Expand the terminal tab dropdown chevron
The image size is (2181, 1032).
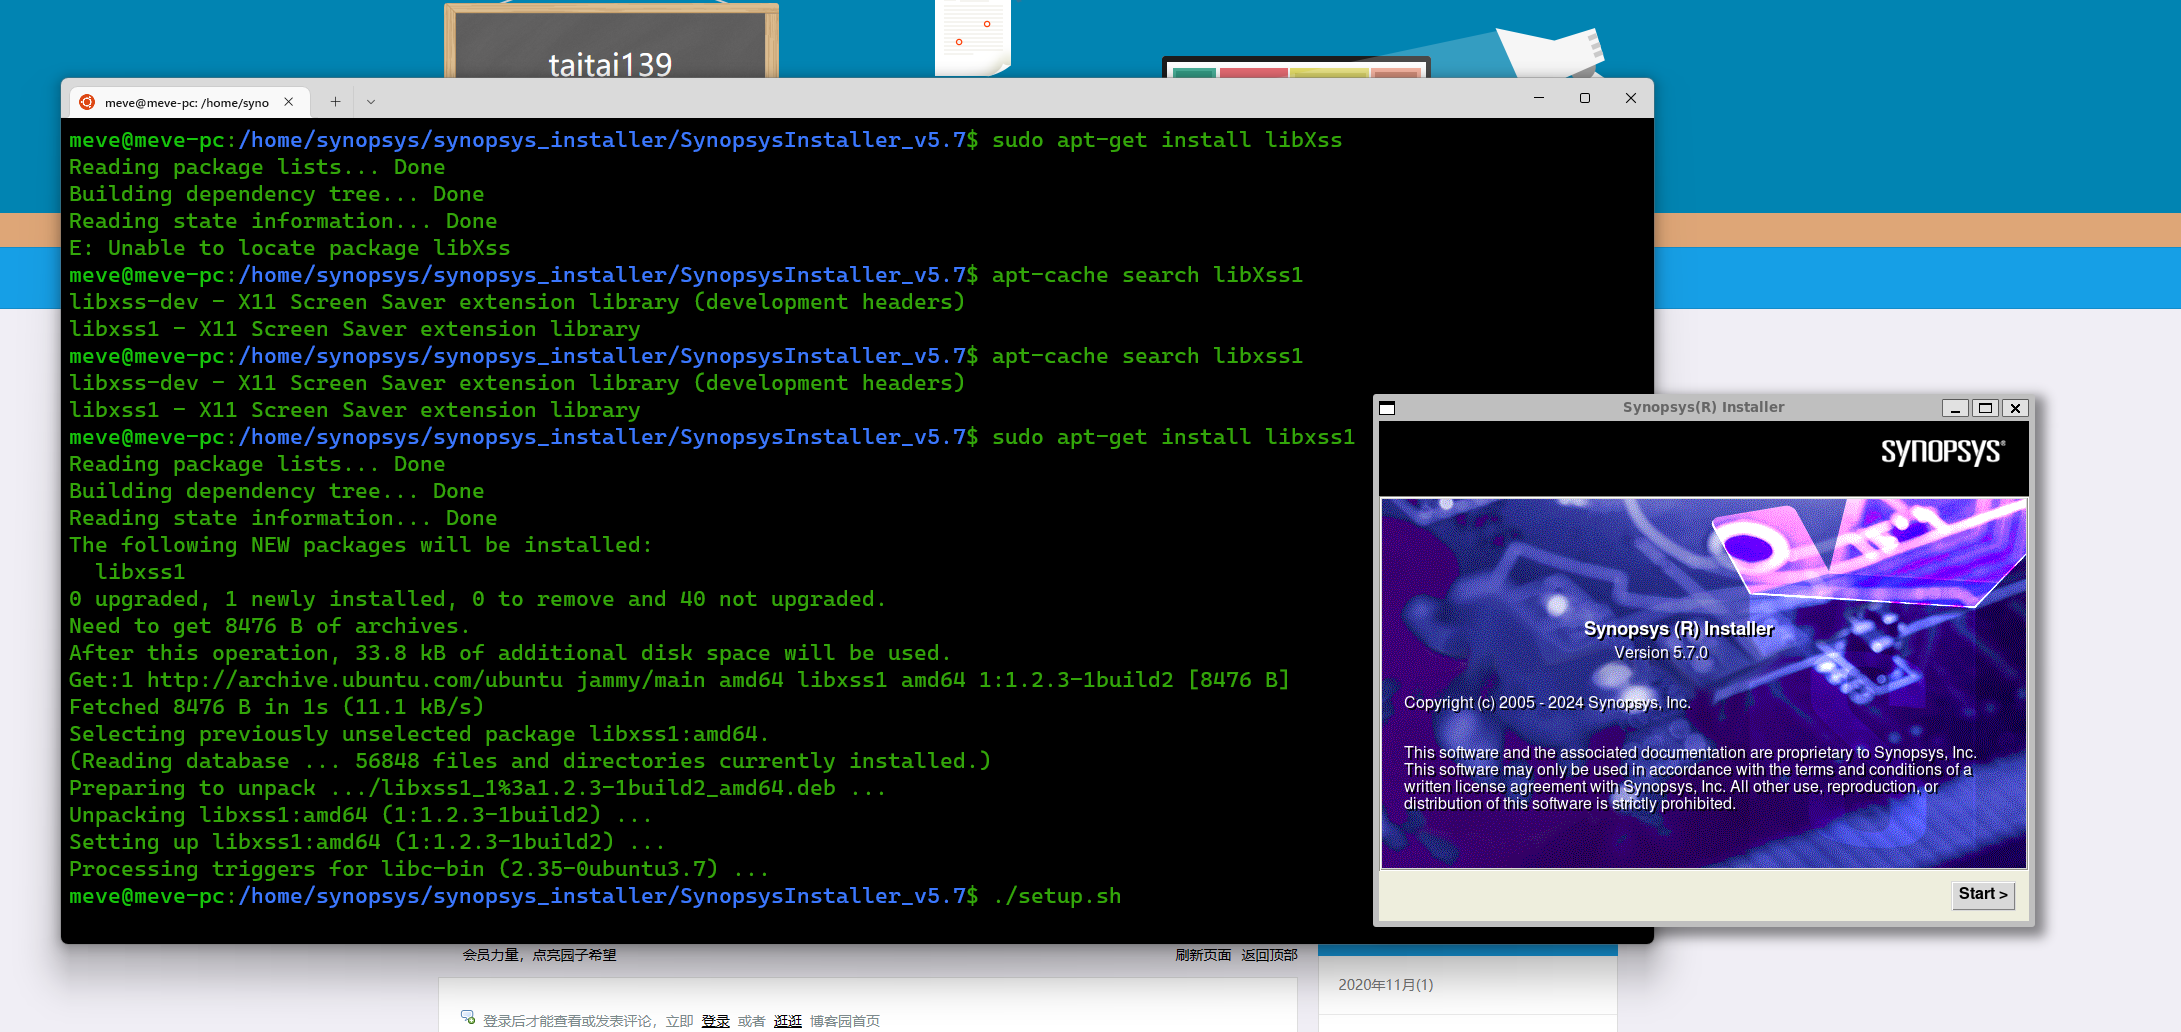click(371, 102)
